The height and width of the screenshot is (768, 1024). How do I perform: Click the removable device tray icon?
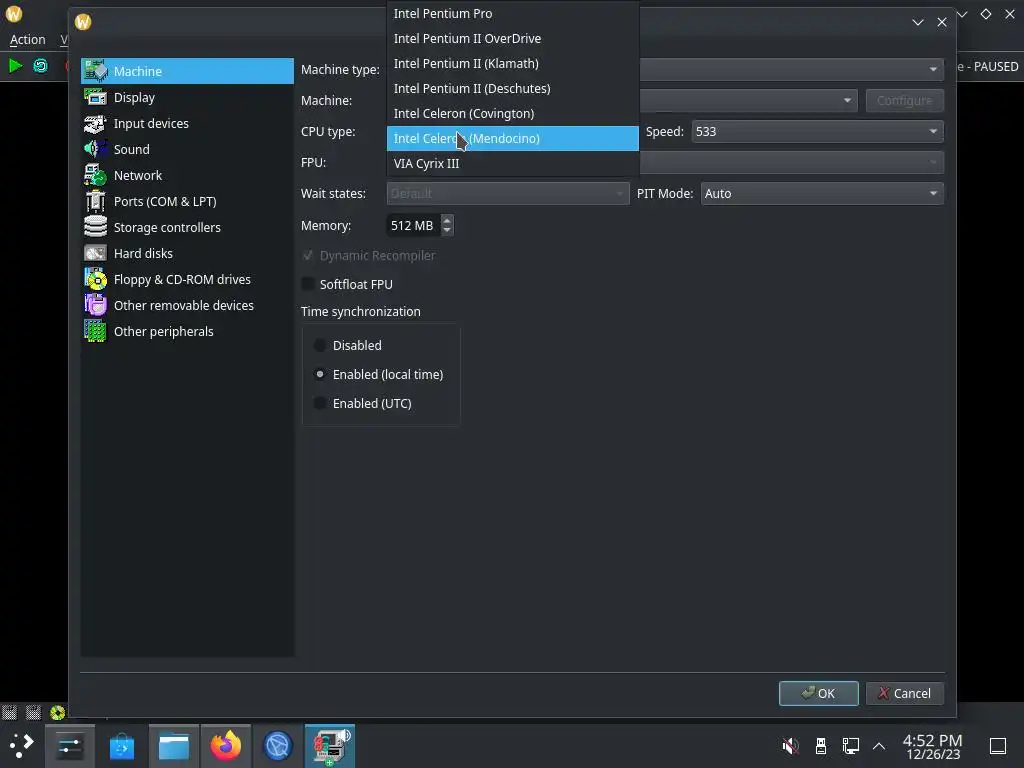click(x=821, y=746)
